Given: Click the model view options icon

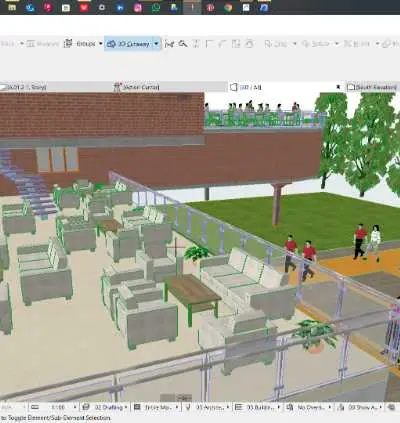Looking at the screenshot, I should pyautogui.click(x=239, y=407).
